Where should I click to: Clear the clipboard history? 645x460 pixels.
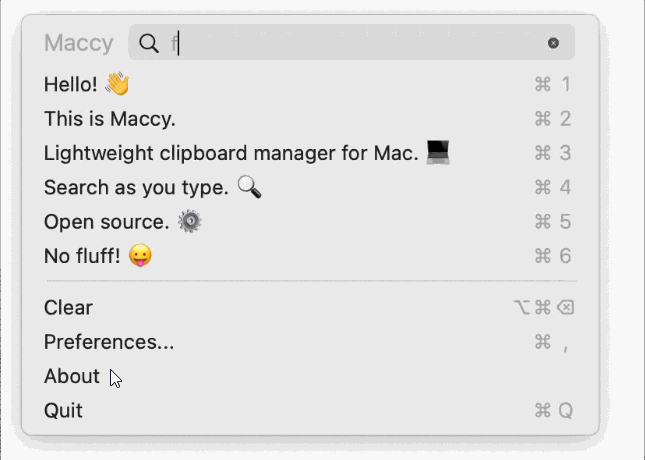tap(311, 307)
